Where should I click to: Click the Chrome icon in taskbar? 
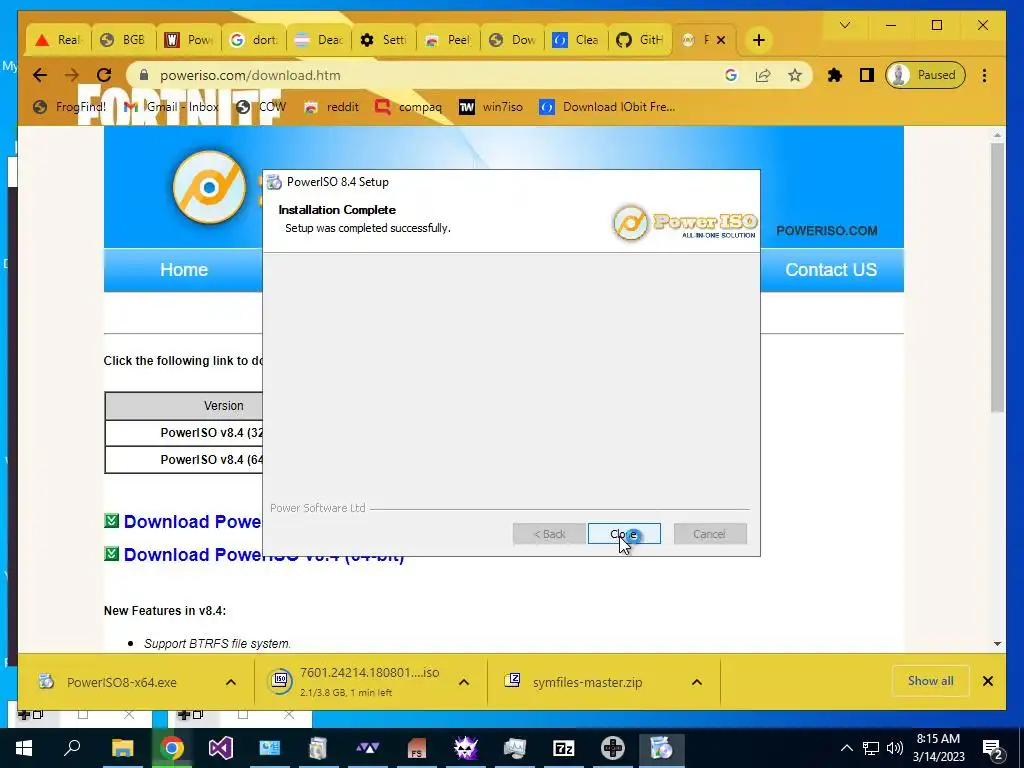click(171, 748)
